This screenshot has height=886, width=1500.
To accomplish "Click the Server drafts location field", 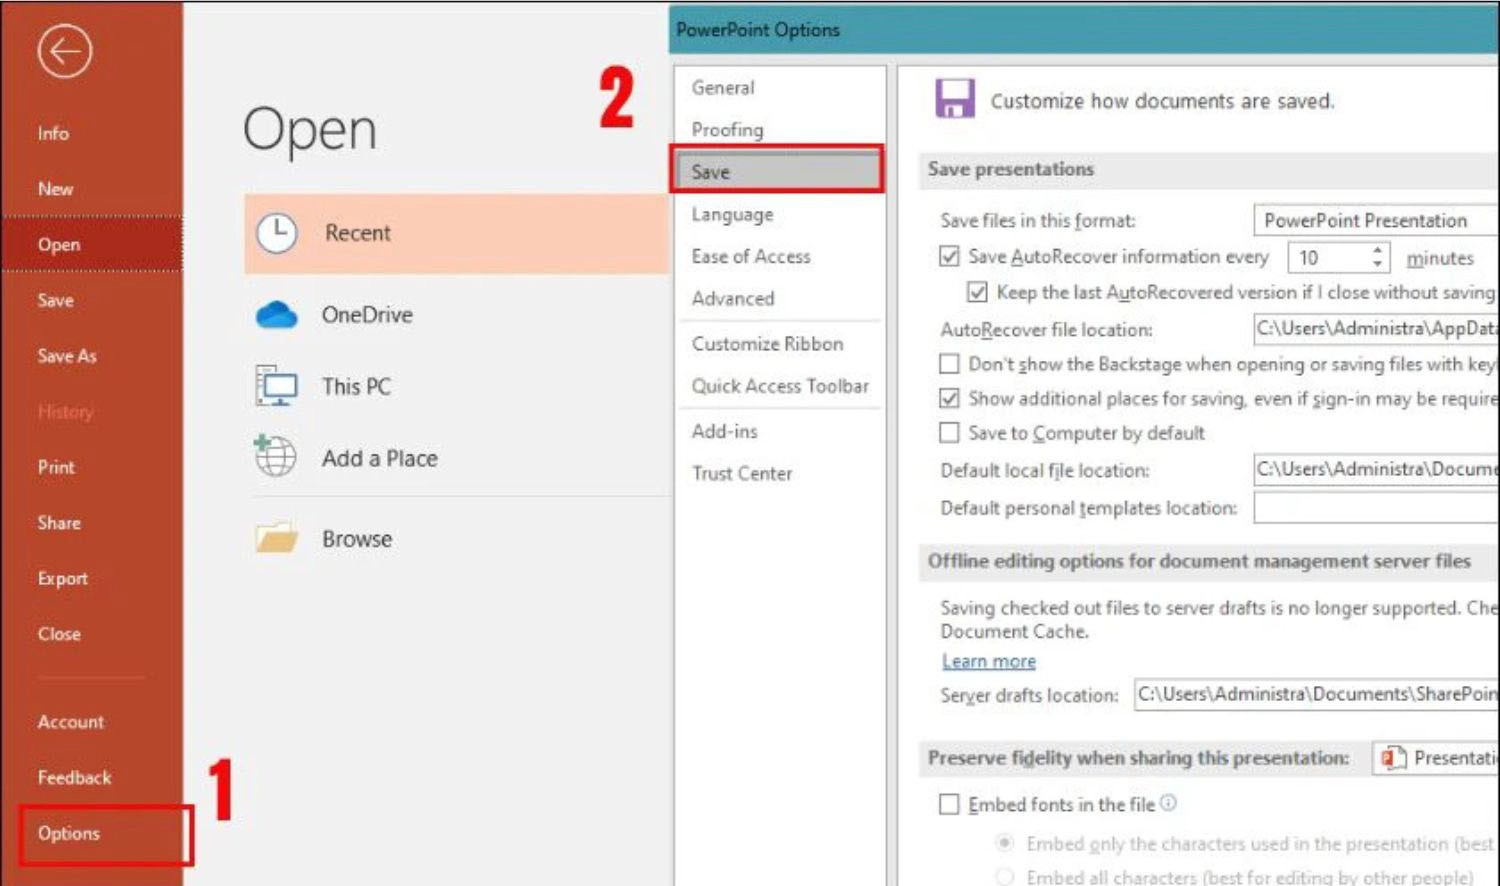I will tap(1316, 694).
